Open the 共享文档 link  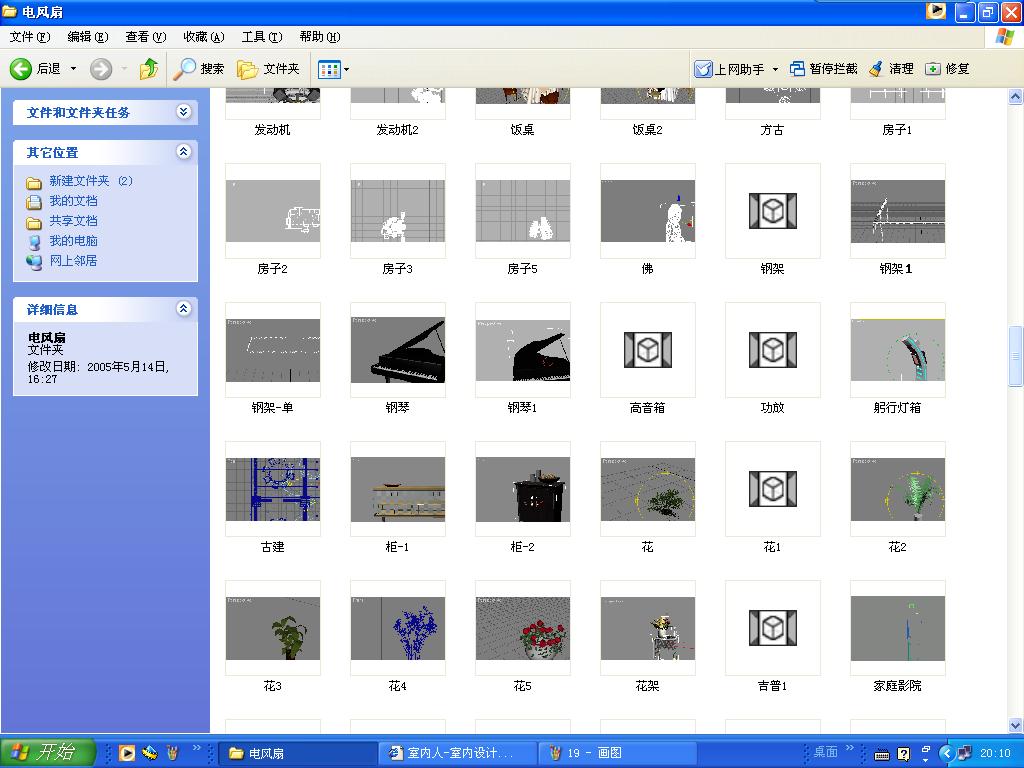(x=73, y=221)
